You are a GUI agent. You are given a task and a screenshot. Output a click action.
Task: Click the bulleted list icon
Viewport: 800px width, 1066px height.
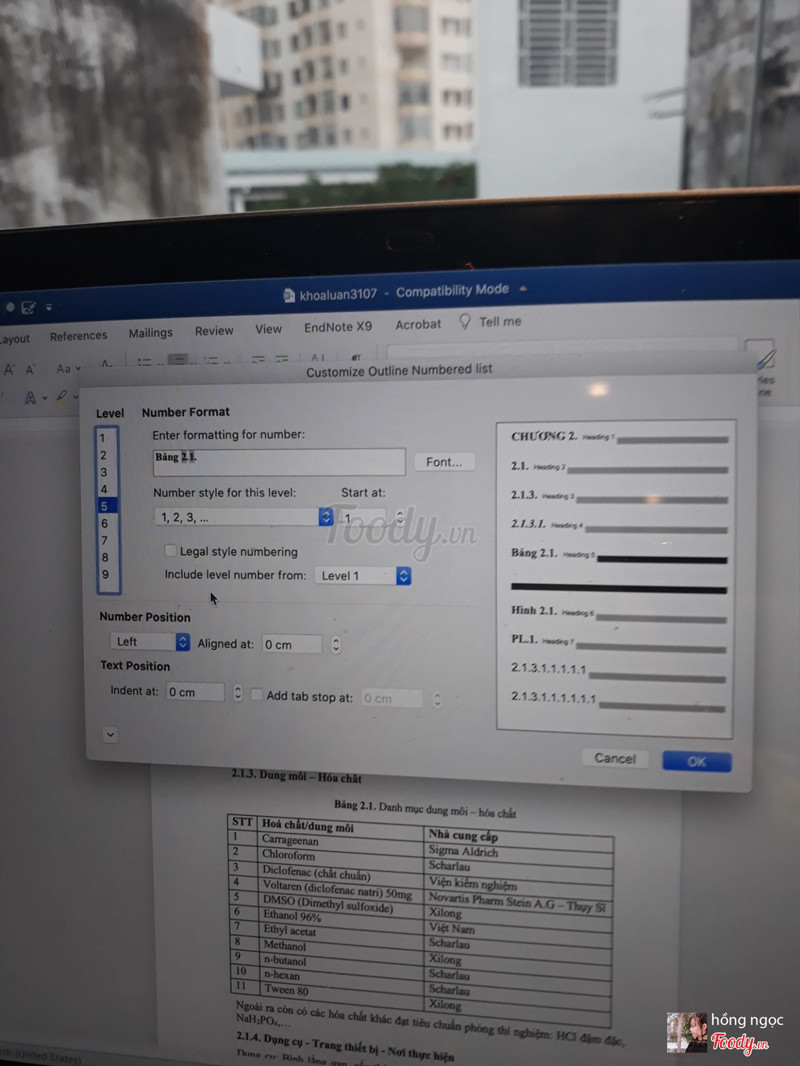(x=145, y=362)
